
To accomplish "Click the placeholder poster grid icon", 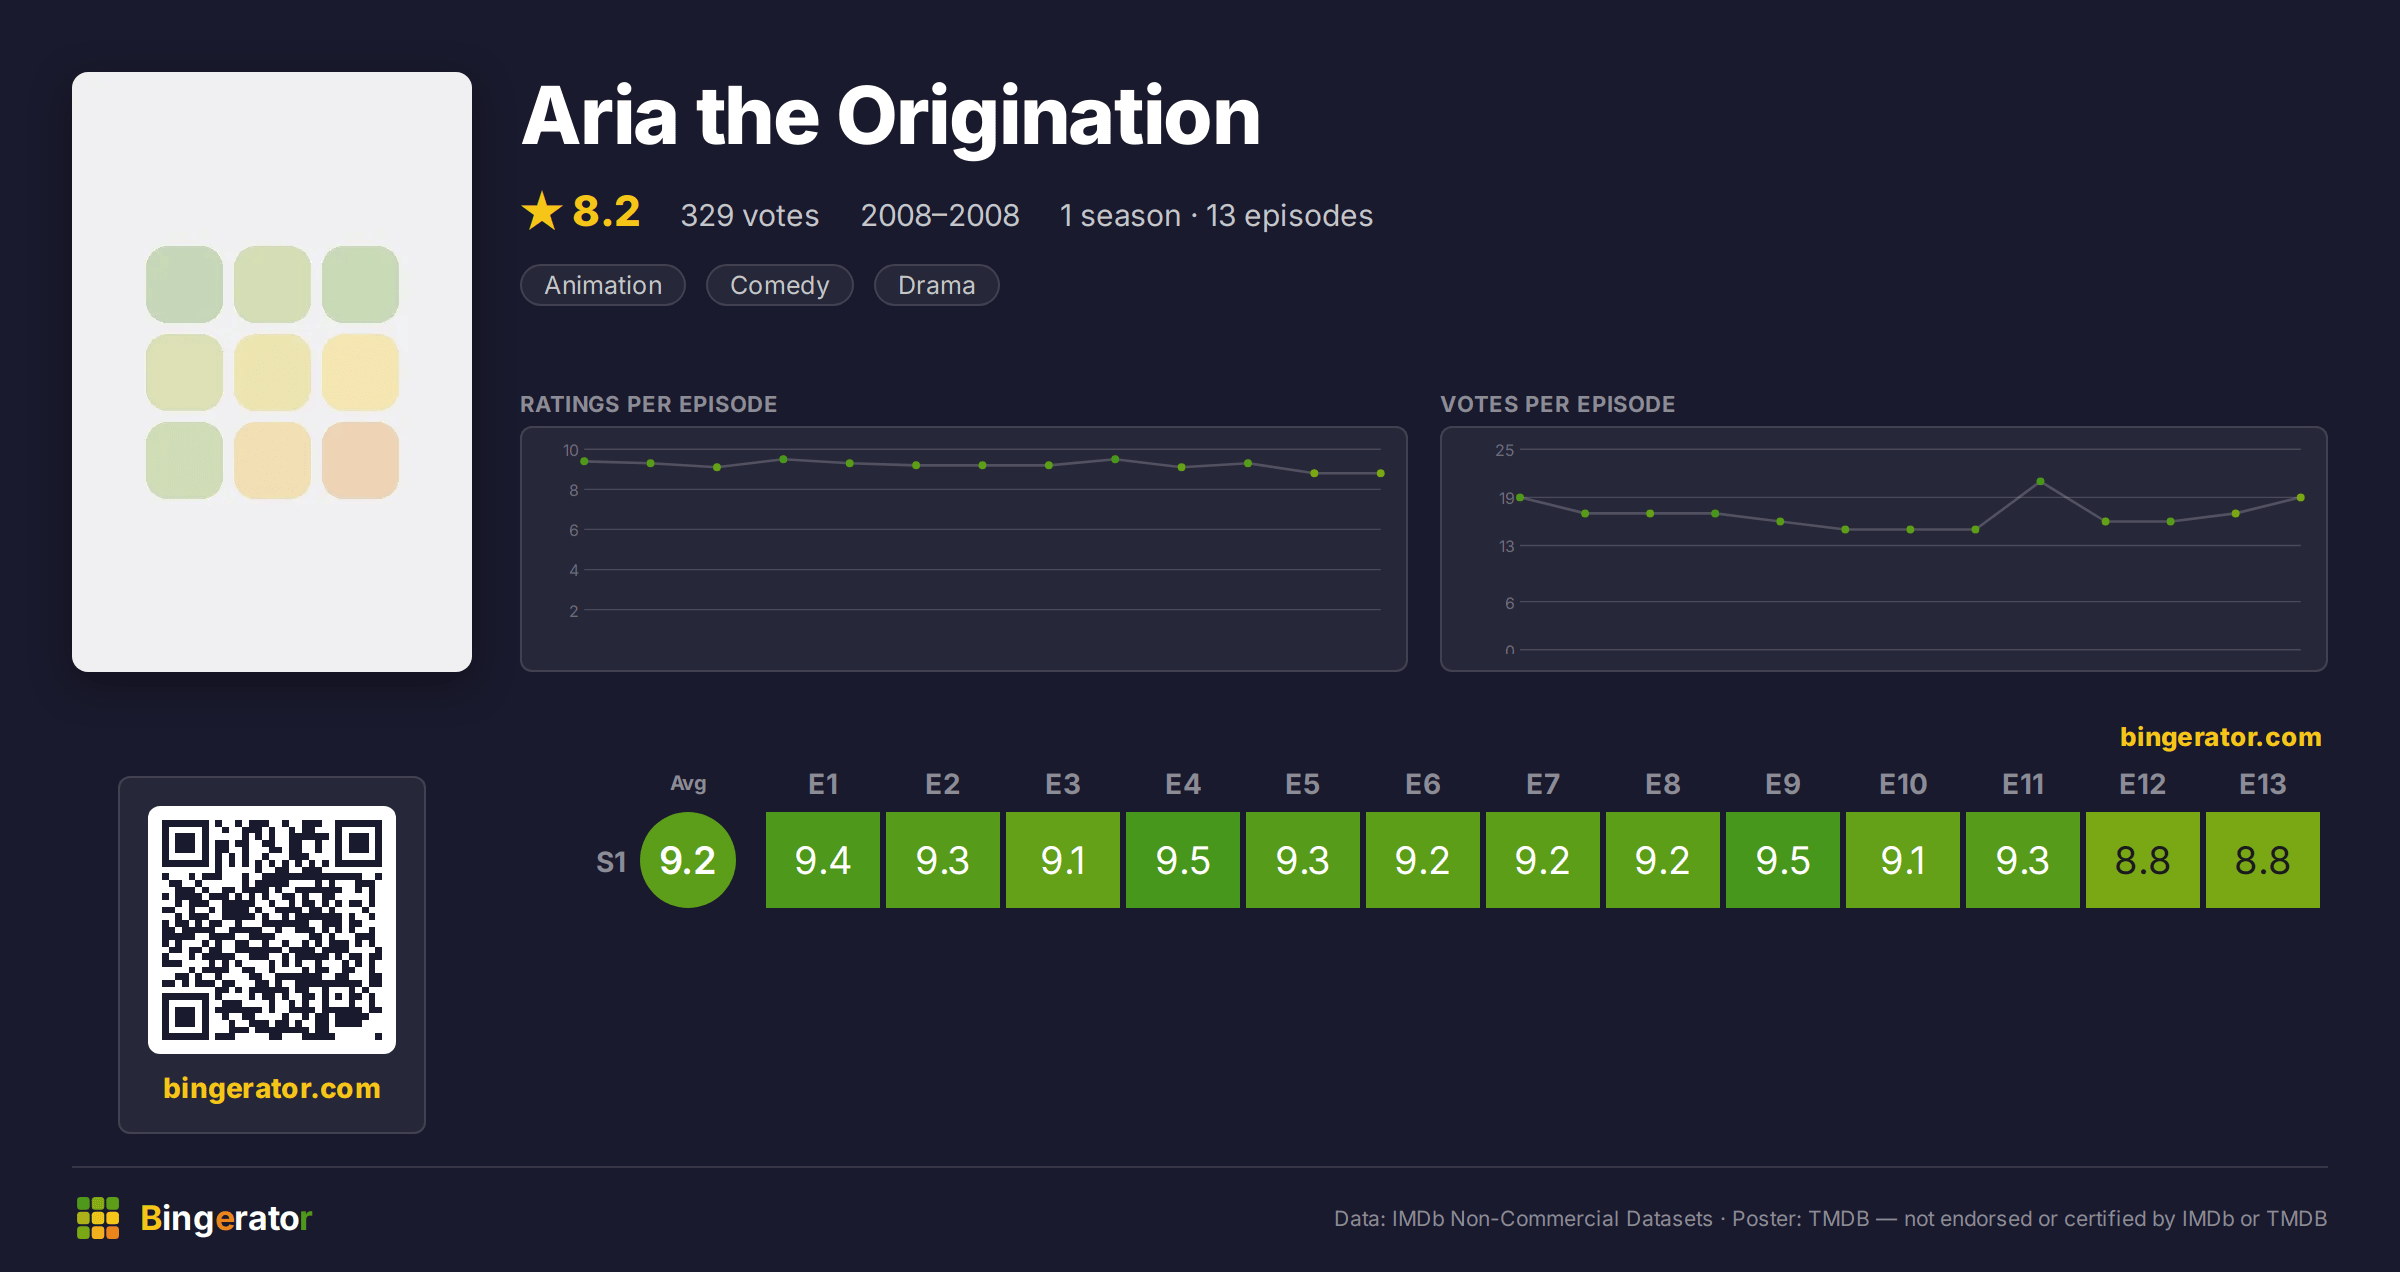I will 272,372.
